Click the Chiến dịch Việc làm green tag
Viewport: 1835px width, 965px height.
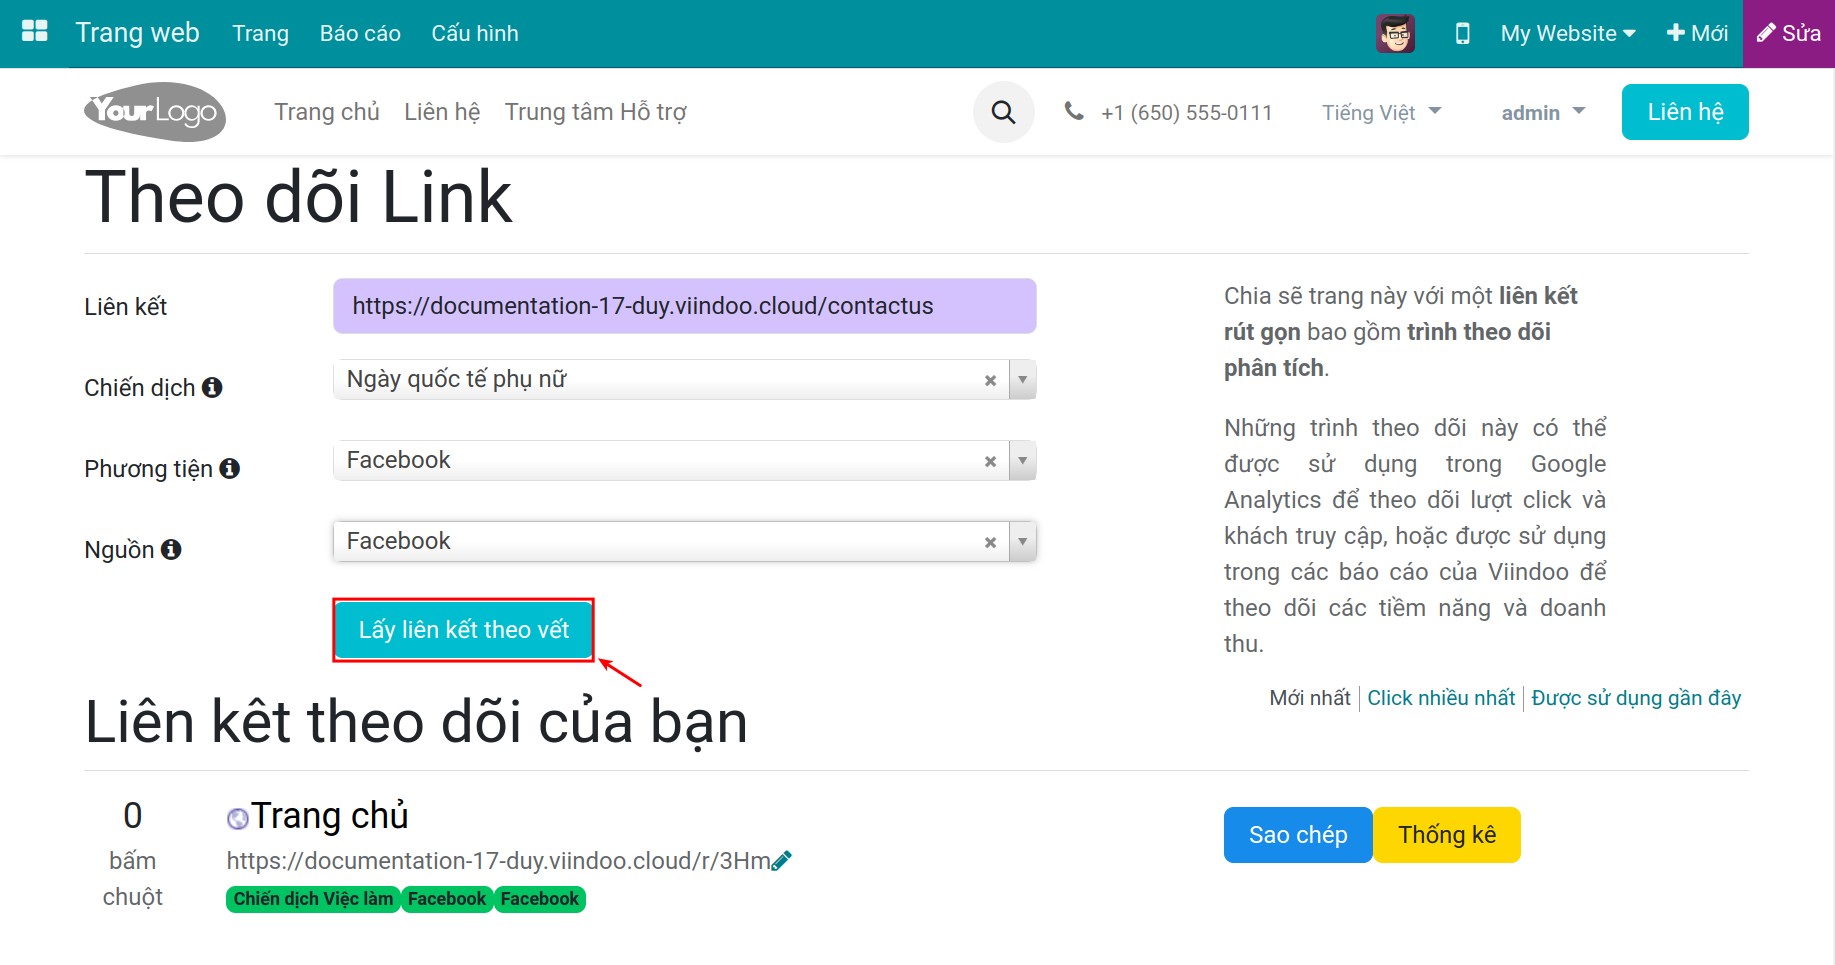point(313,899)
